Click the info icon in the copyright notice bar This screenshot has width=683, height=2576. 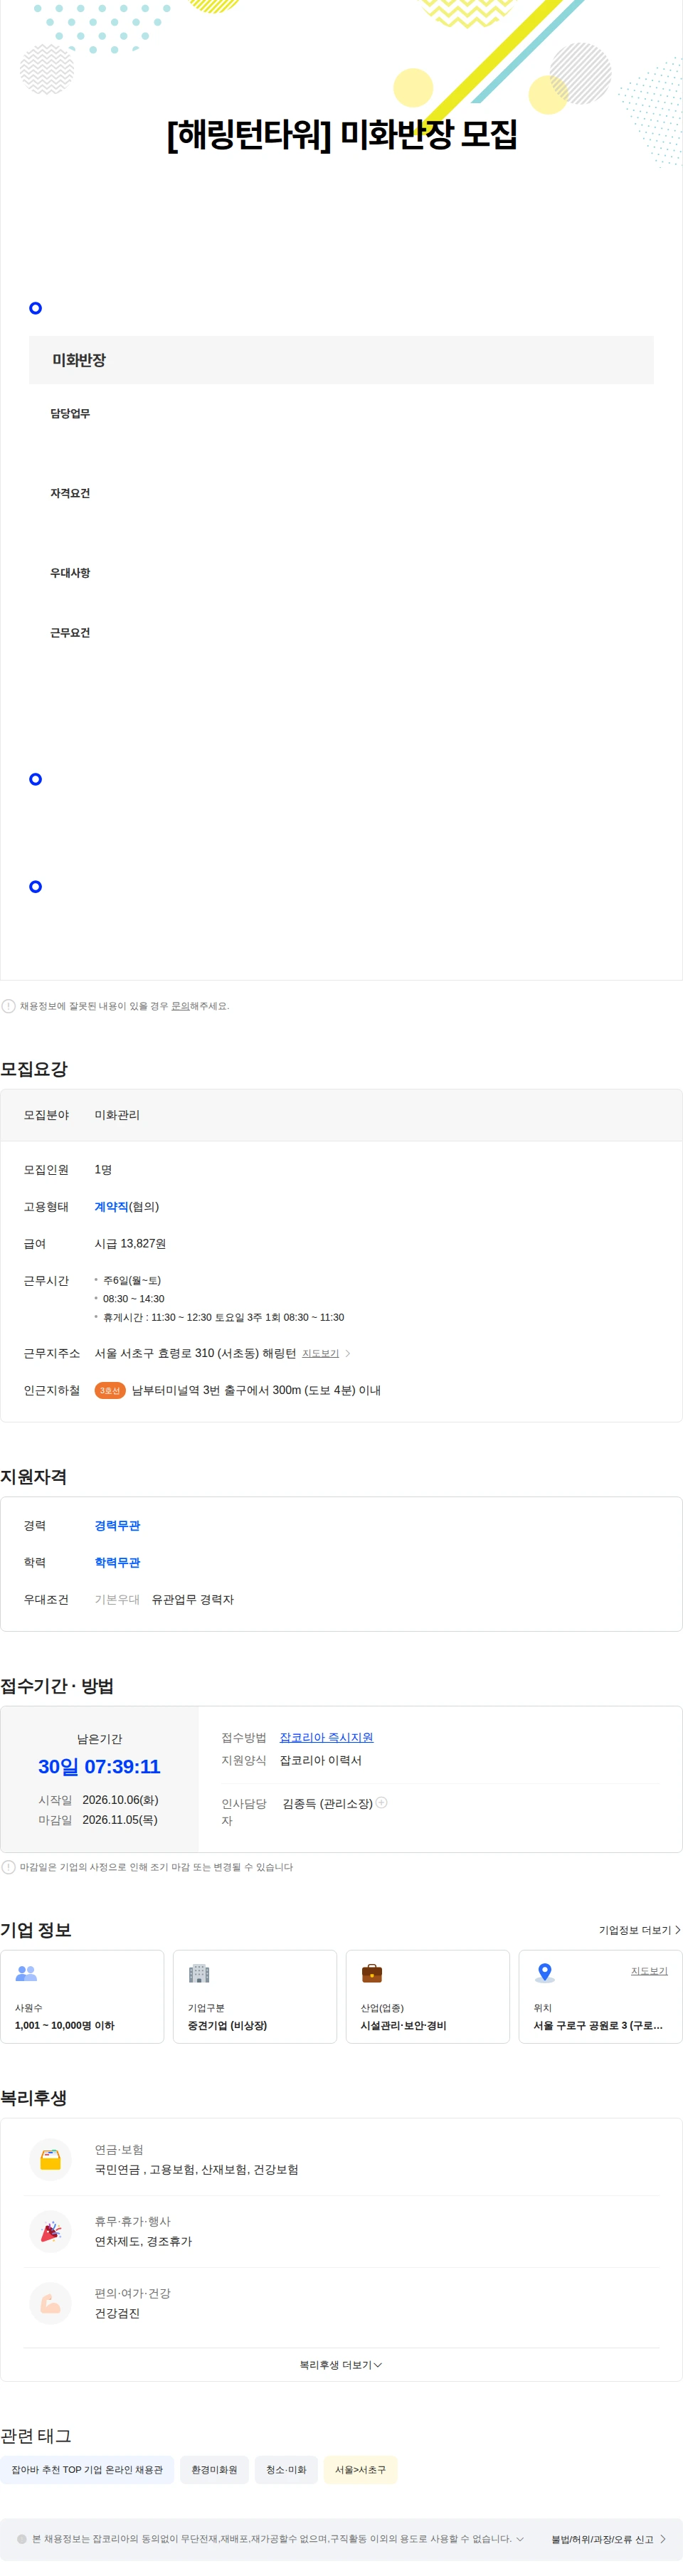click(x=22, y=2539)
